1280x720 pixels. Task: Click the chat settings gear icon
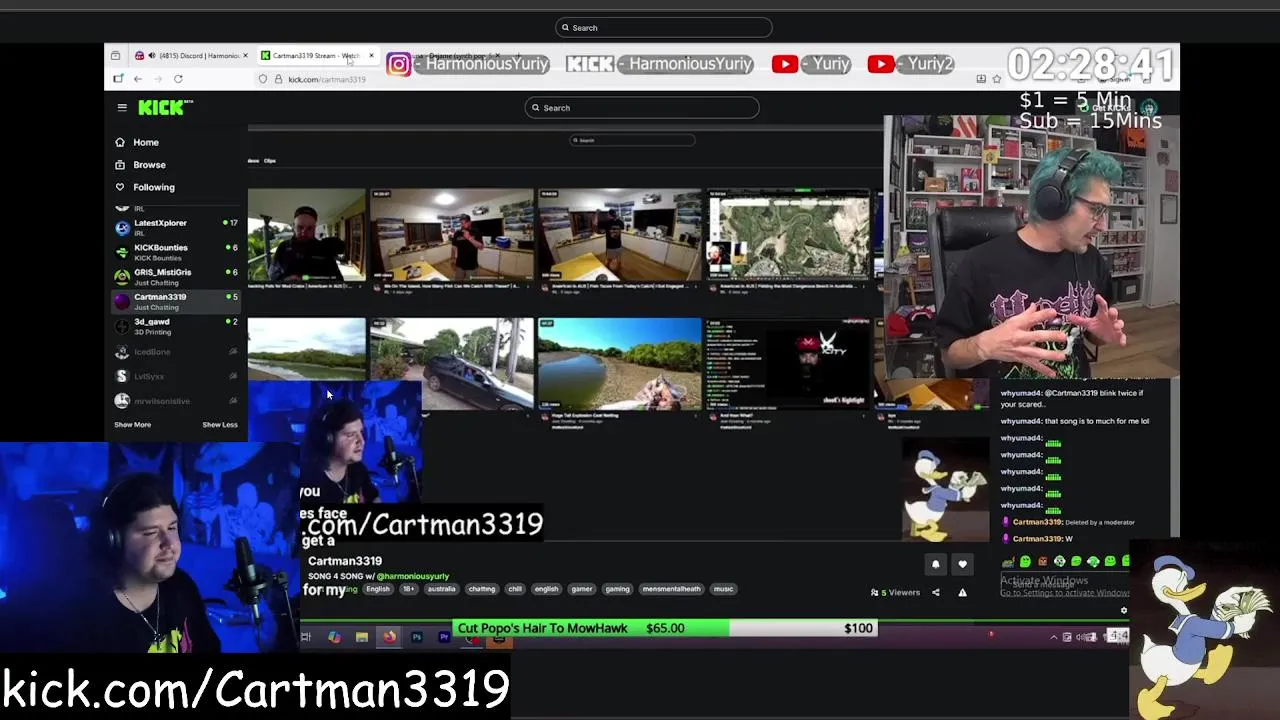(1124, 611)
